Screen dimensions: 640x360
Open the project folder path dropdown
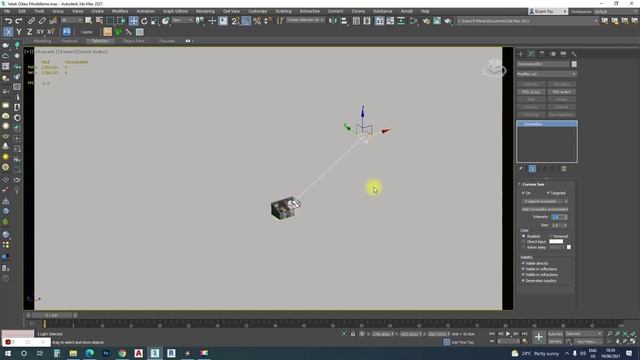point(528,21)
